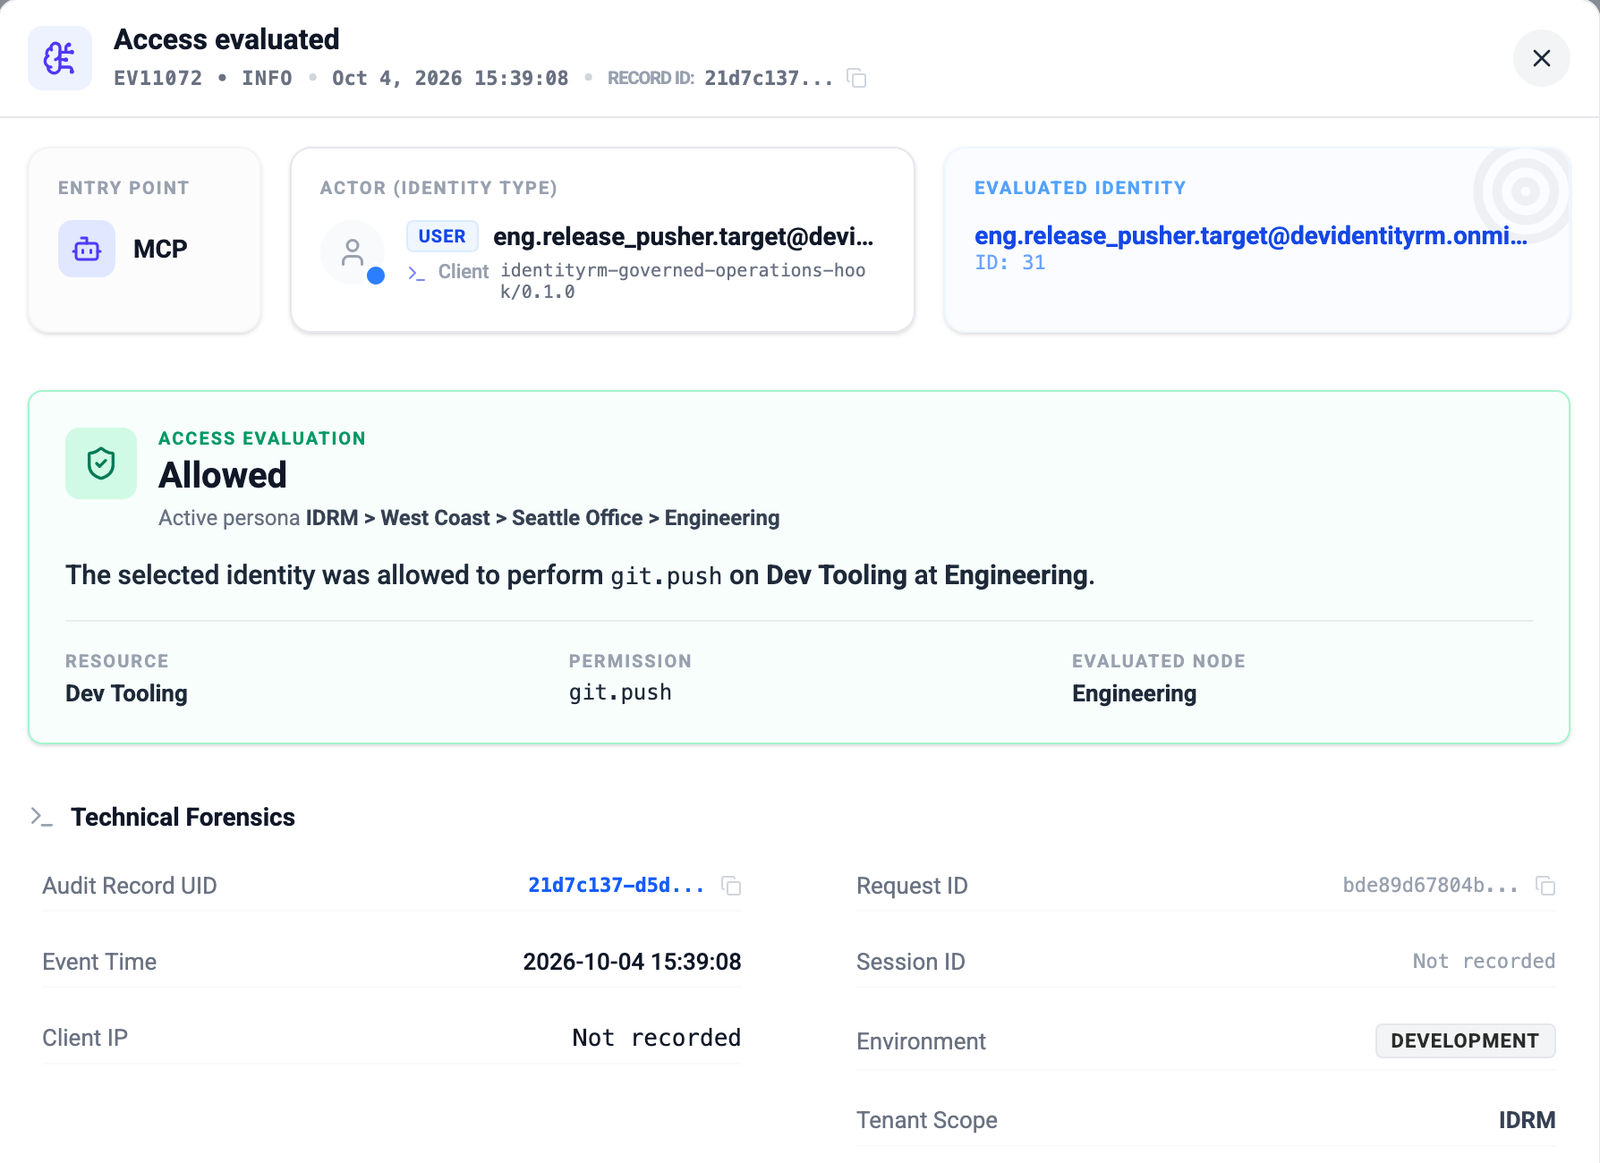Select the Engineering evaluated node value

(1134, 693)
